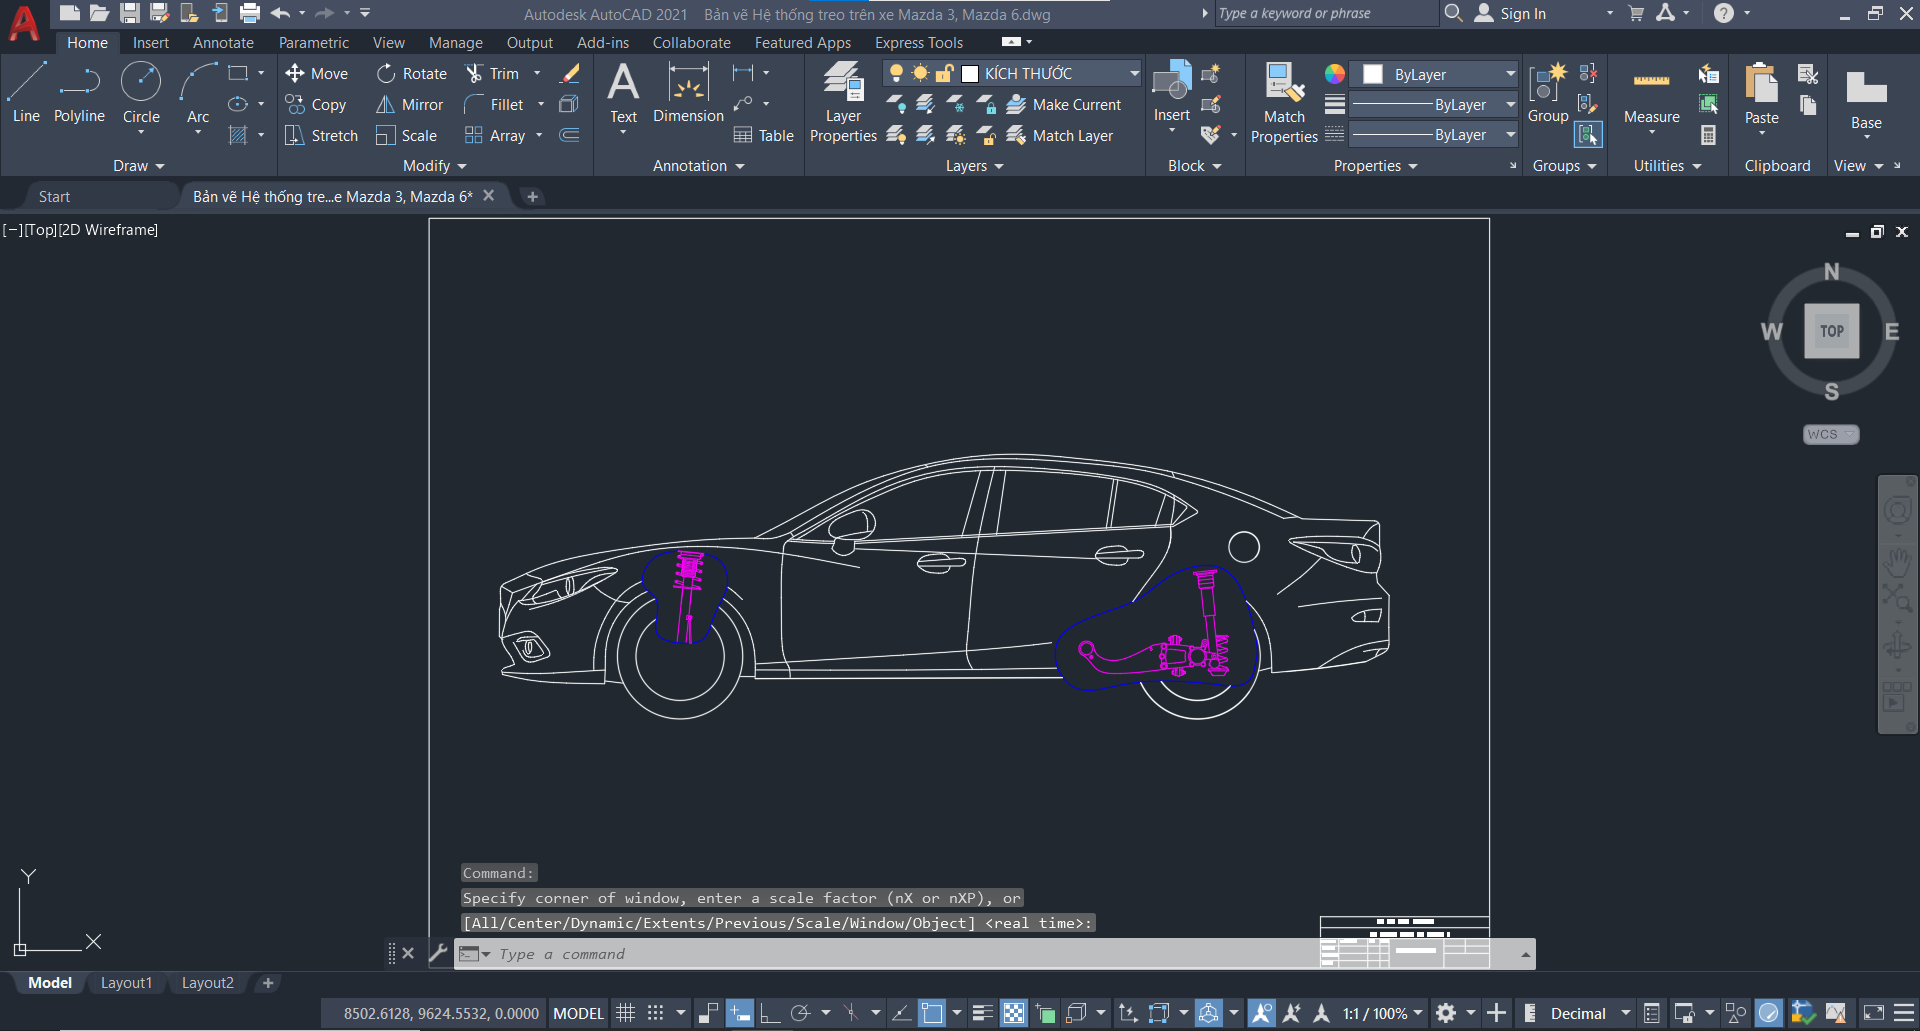Click the Hatch tool icon
This screenshot has height=1031, width=1920.
tap(238, 135)
